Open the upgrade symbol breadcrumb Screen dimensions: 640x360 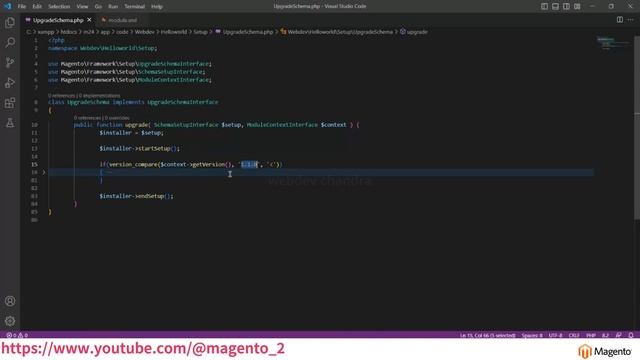click(414, 31)
